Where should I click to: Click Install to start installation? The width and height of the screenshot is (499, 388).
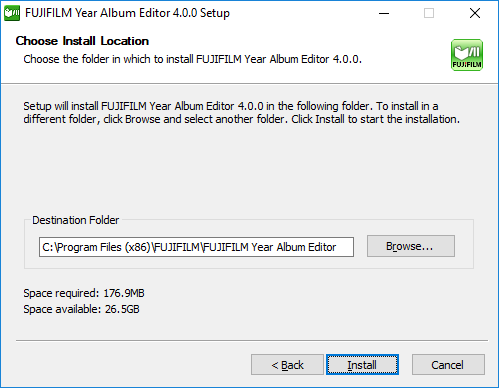click(362, 365)
